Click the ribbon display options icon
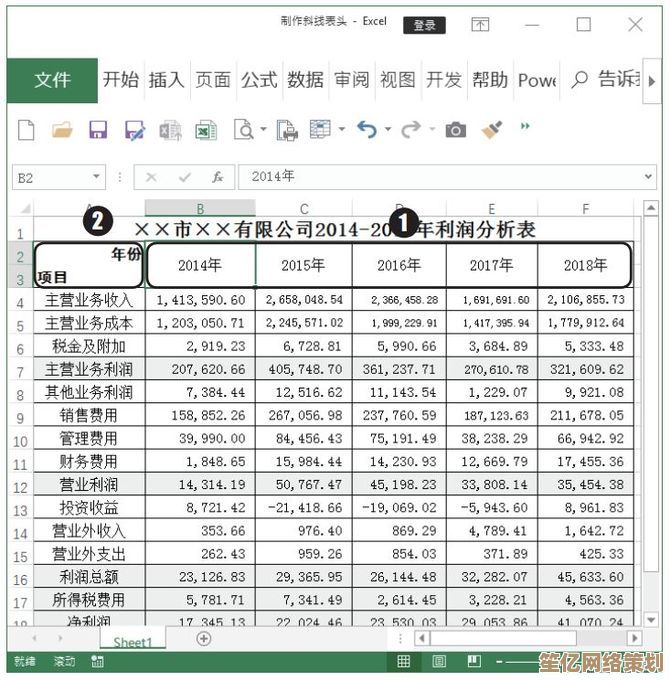The width and height of the screenshot is (670, 681). 480,24
